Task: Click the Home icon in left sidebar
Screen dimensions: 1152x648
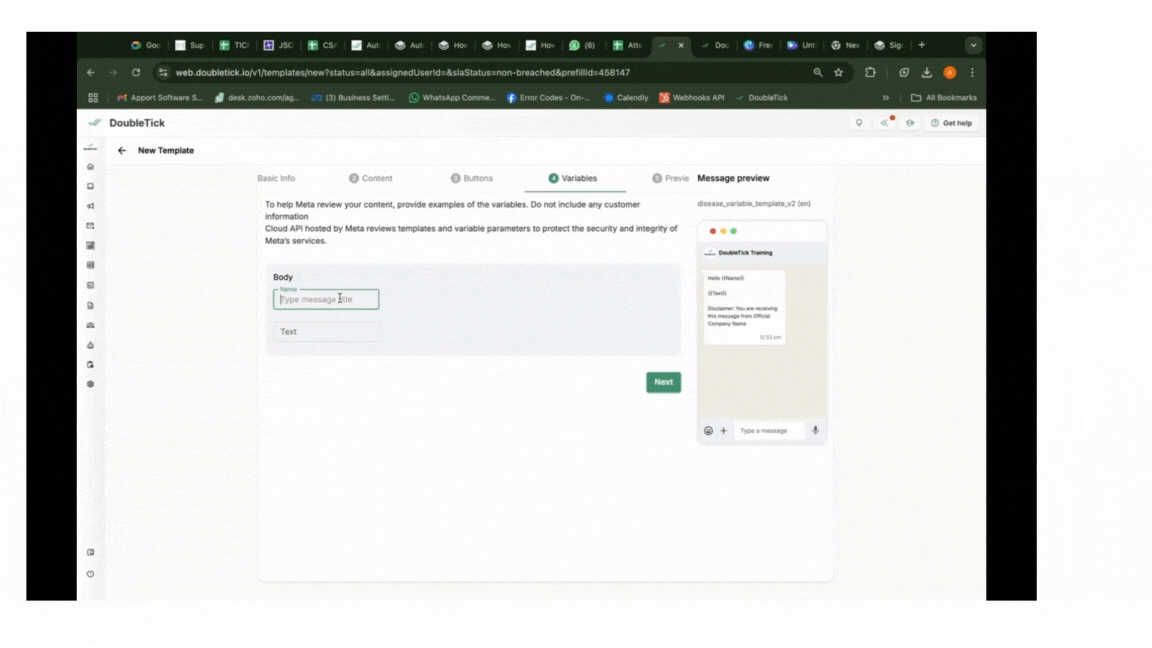Action: pyautogui.click(x=91, y=167)
